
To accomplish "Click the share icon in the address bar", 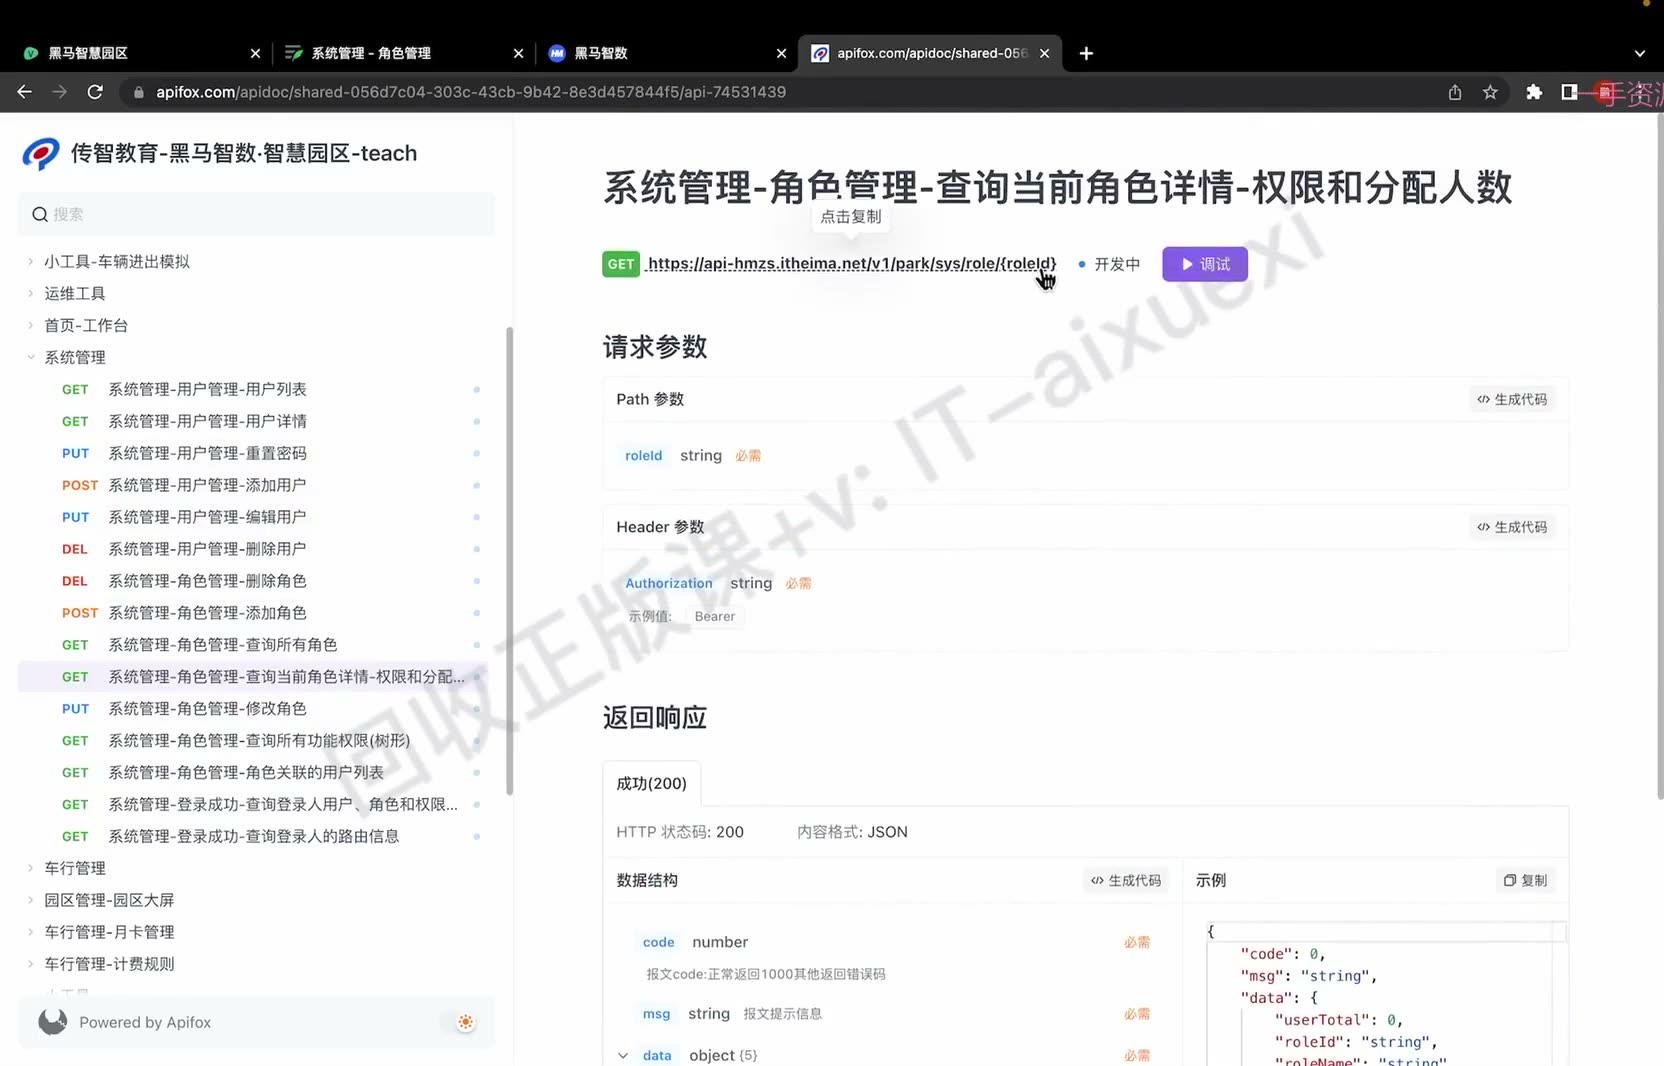I will point(1455,92).
